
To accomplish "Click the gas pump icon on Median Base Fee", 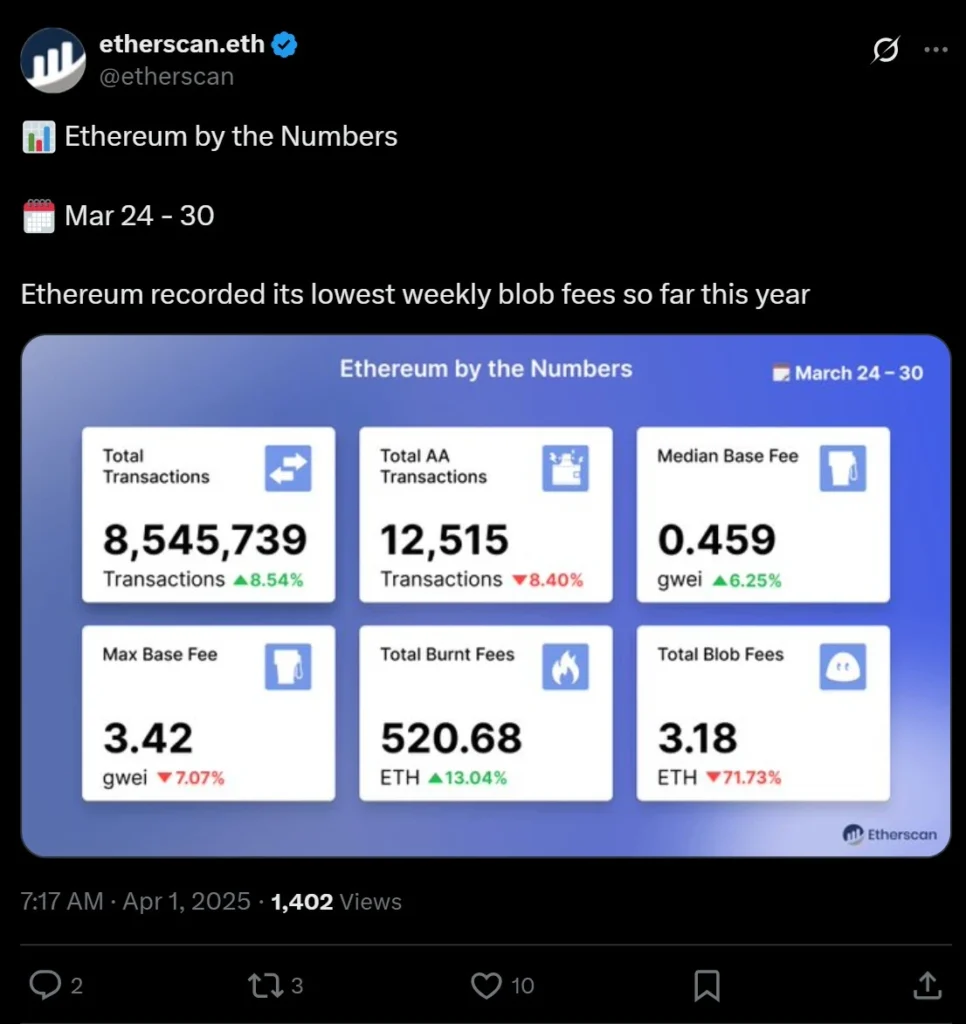I will click(x=844, y=468).
